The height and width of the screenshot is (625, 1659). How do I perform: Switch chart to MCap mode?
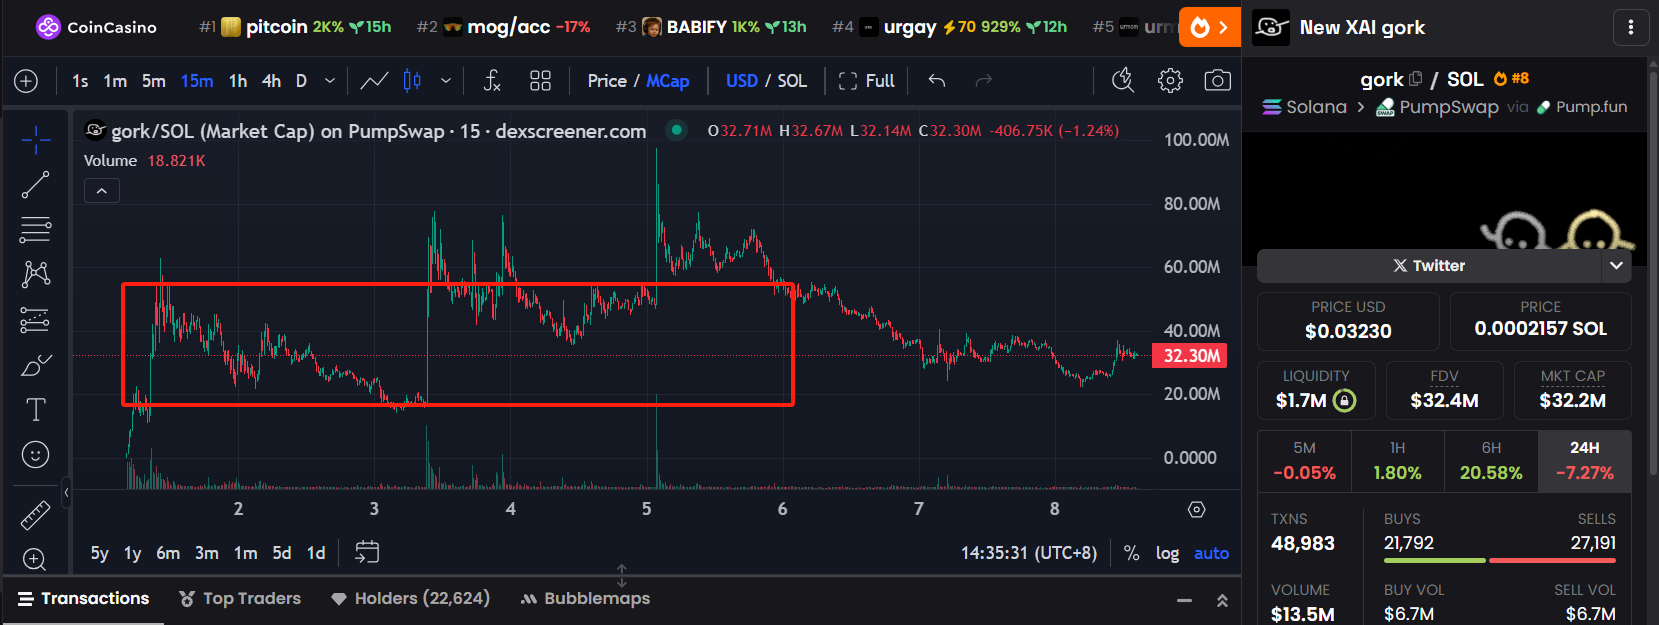(667, 81)
